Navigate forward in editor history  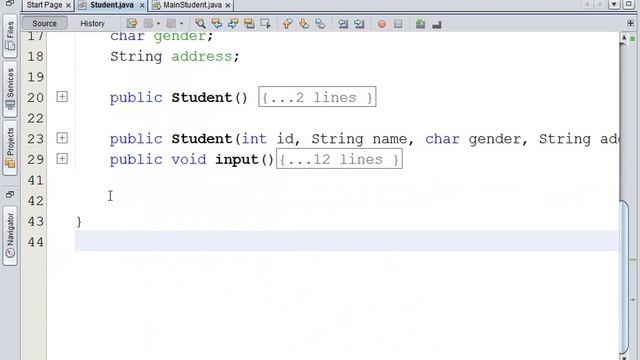point(171,24)
